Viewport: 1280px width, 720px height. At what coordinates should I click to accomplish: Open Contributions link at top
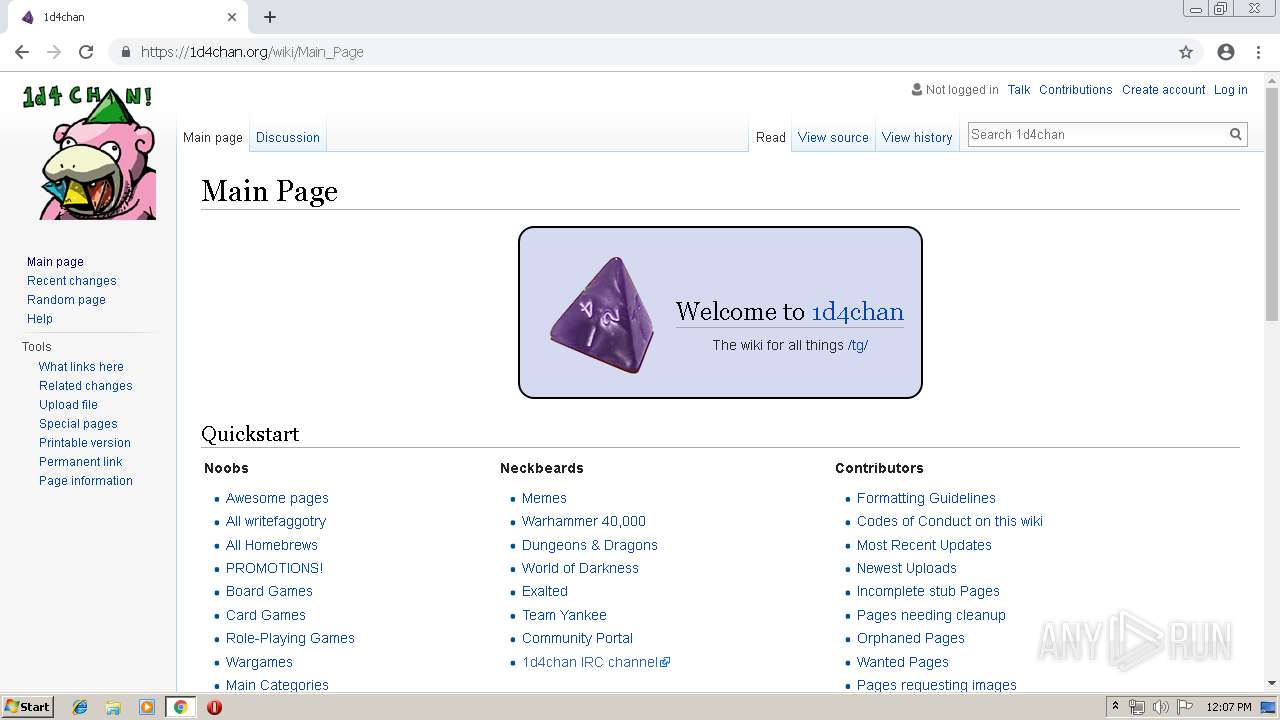pos(1075,90)
